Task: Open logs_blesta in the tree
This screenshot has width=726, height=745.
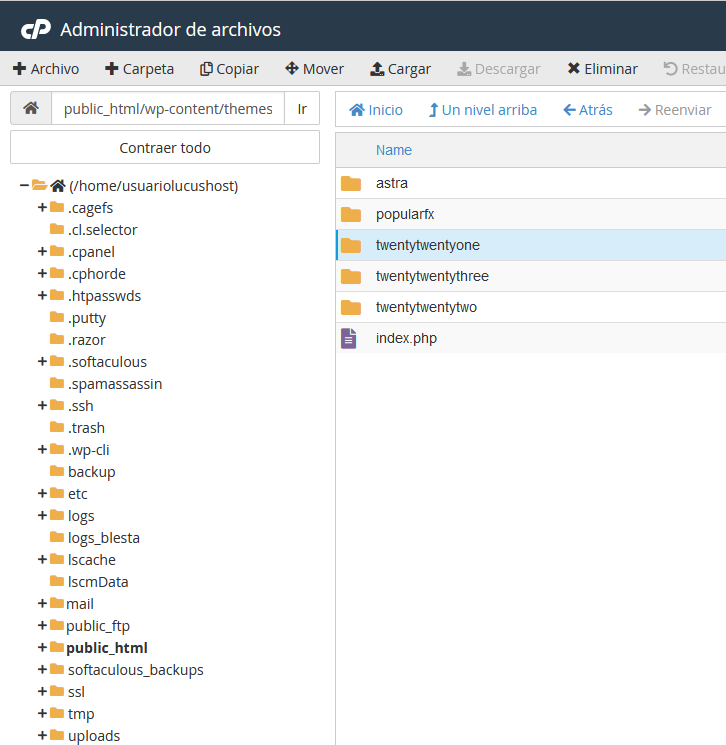Action: click(x=104, y=538)
